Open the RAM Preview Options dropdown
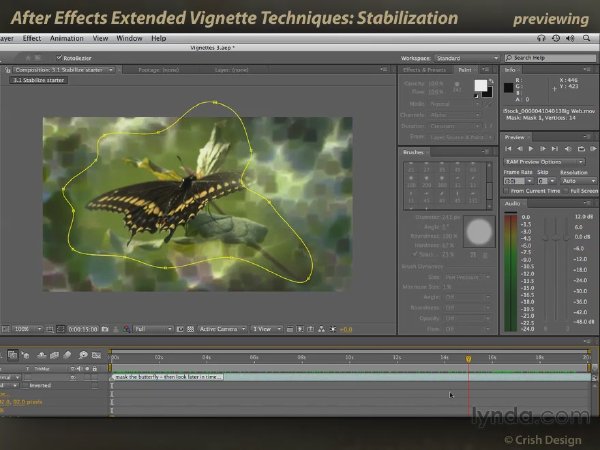The height and width of the screenshot is (450, 600). pyautogui.click(x=544, y=162)
